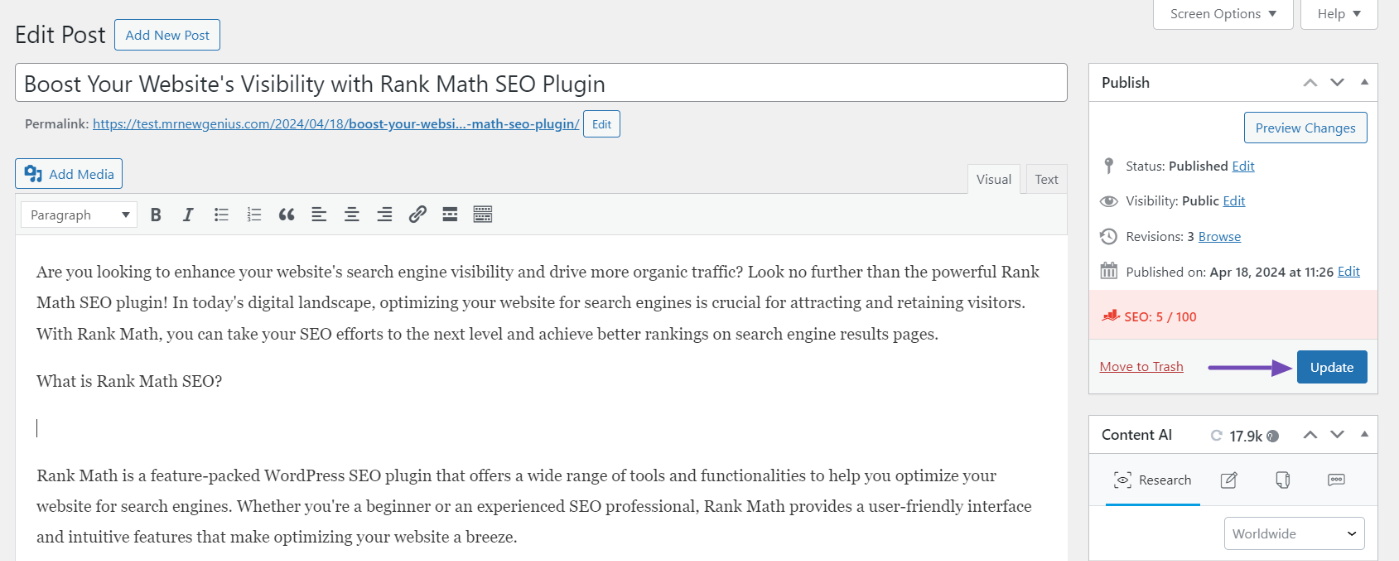The width and height of the screenshot is (1399, 561).
Task: Switch to the Text editor tab
Action: click(1046, 179)
